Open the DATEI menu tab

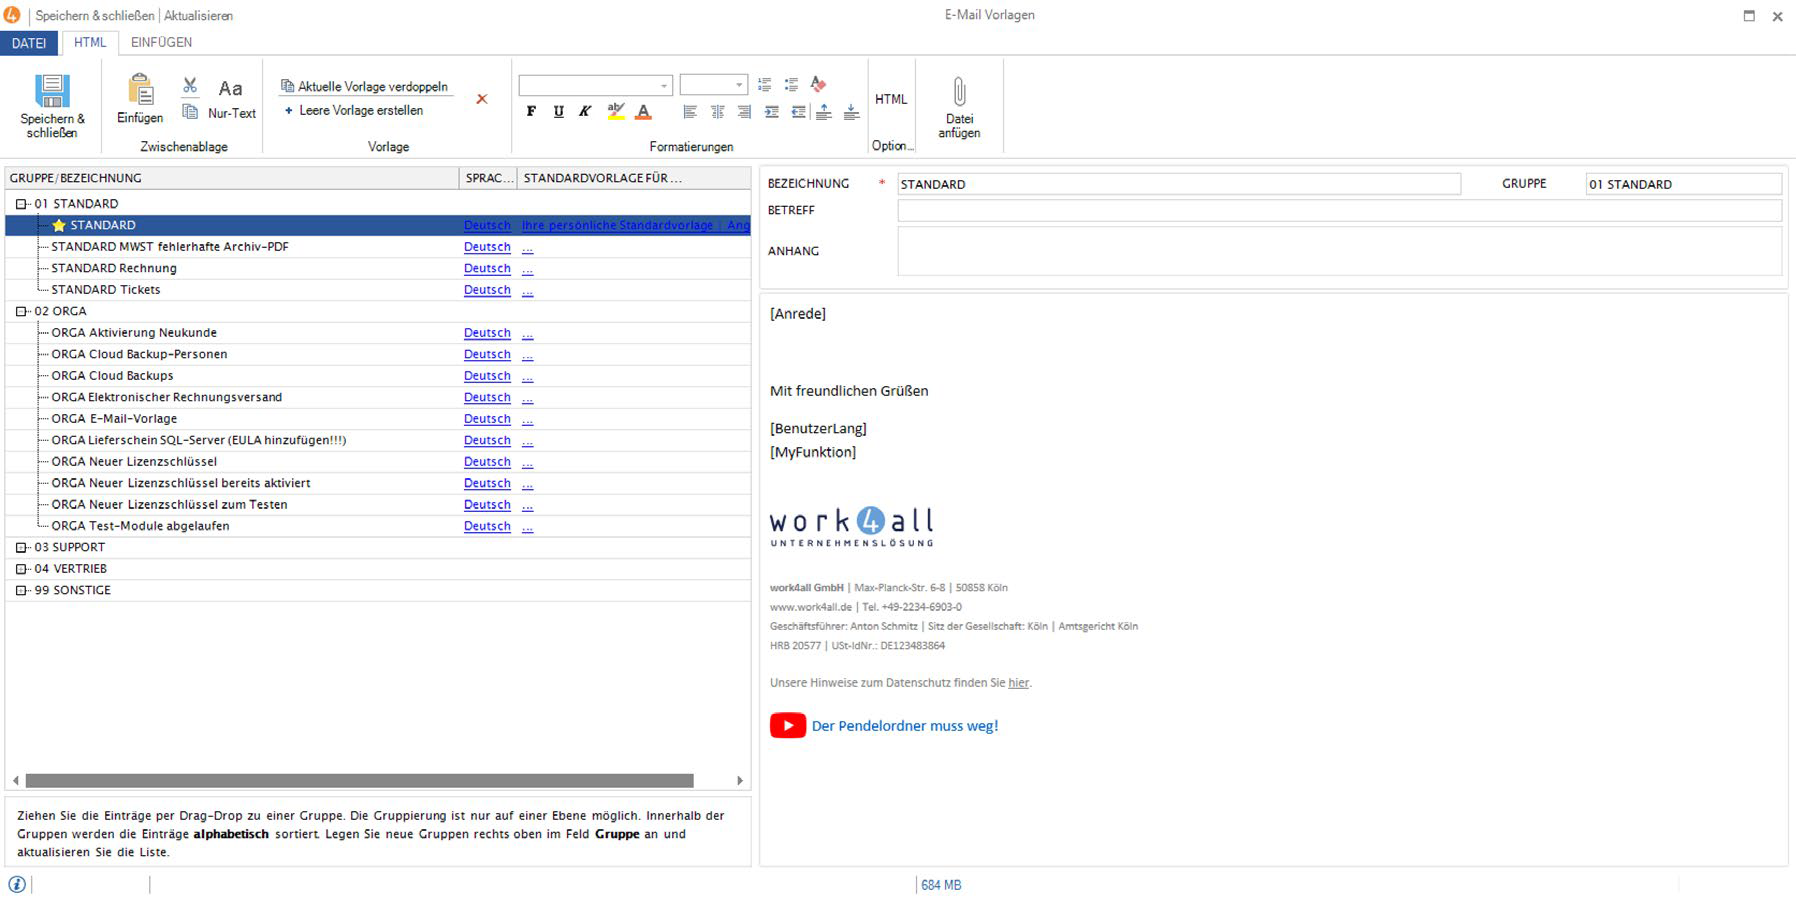click(29, 43)
